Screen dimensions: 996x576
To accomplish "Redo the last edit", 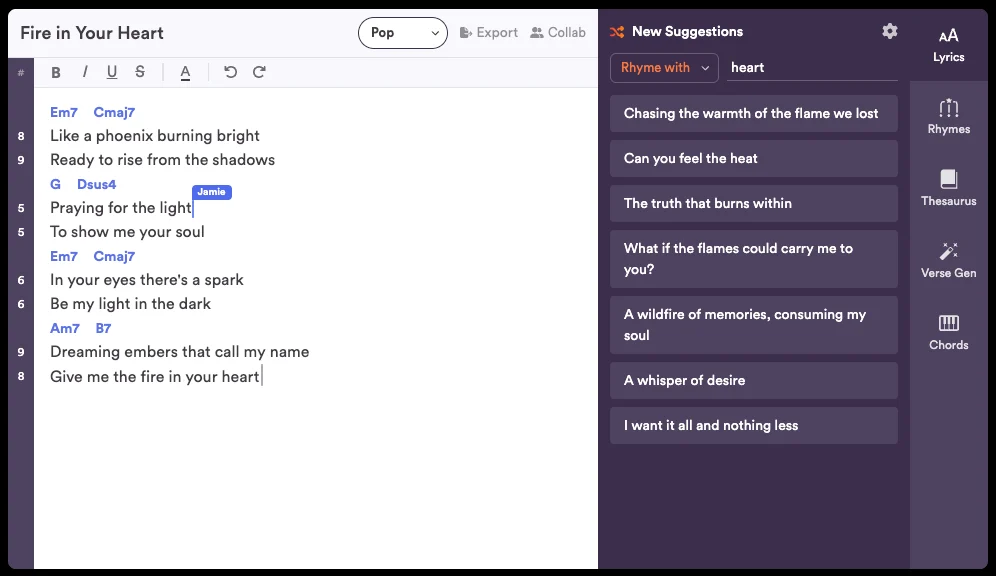I will click(259, 72).
